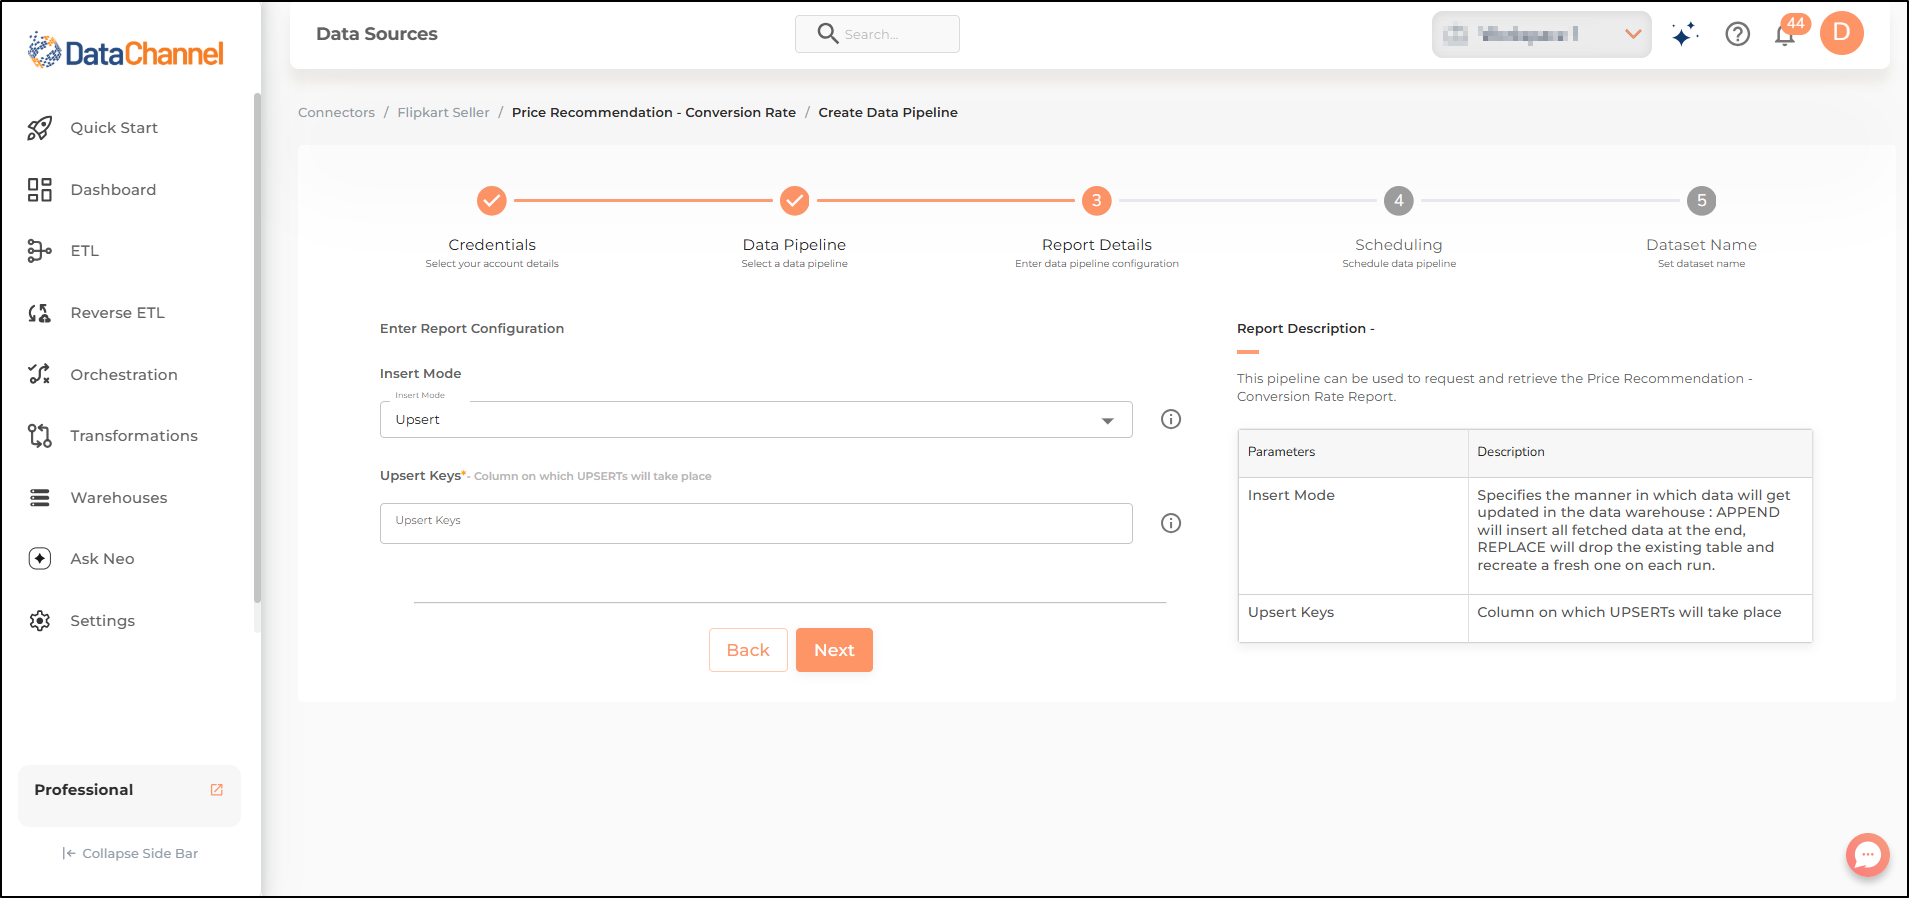Click the user avatar D
The width and height of the screenshot is (1909, 898).
[1841, 33]
